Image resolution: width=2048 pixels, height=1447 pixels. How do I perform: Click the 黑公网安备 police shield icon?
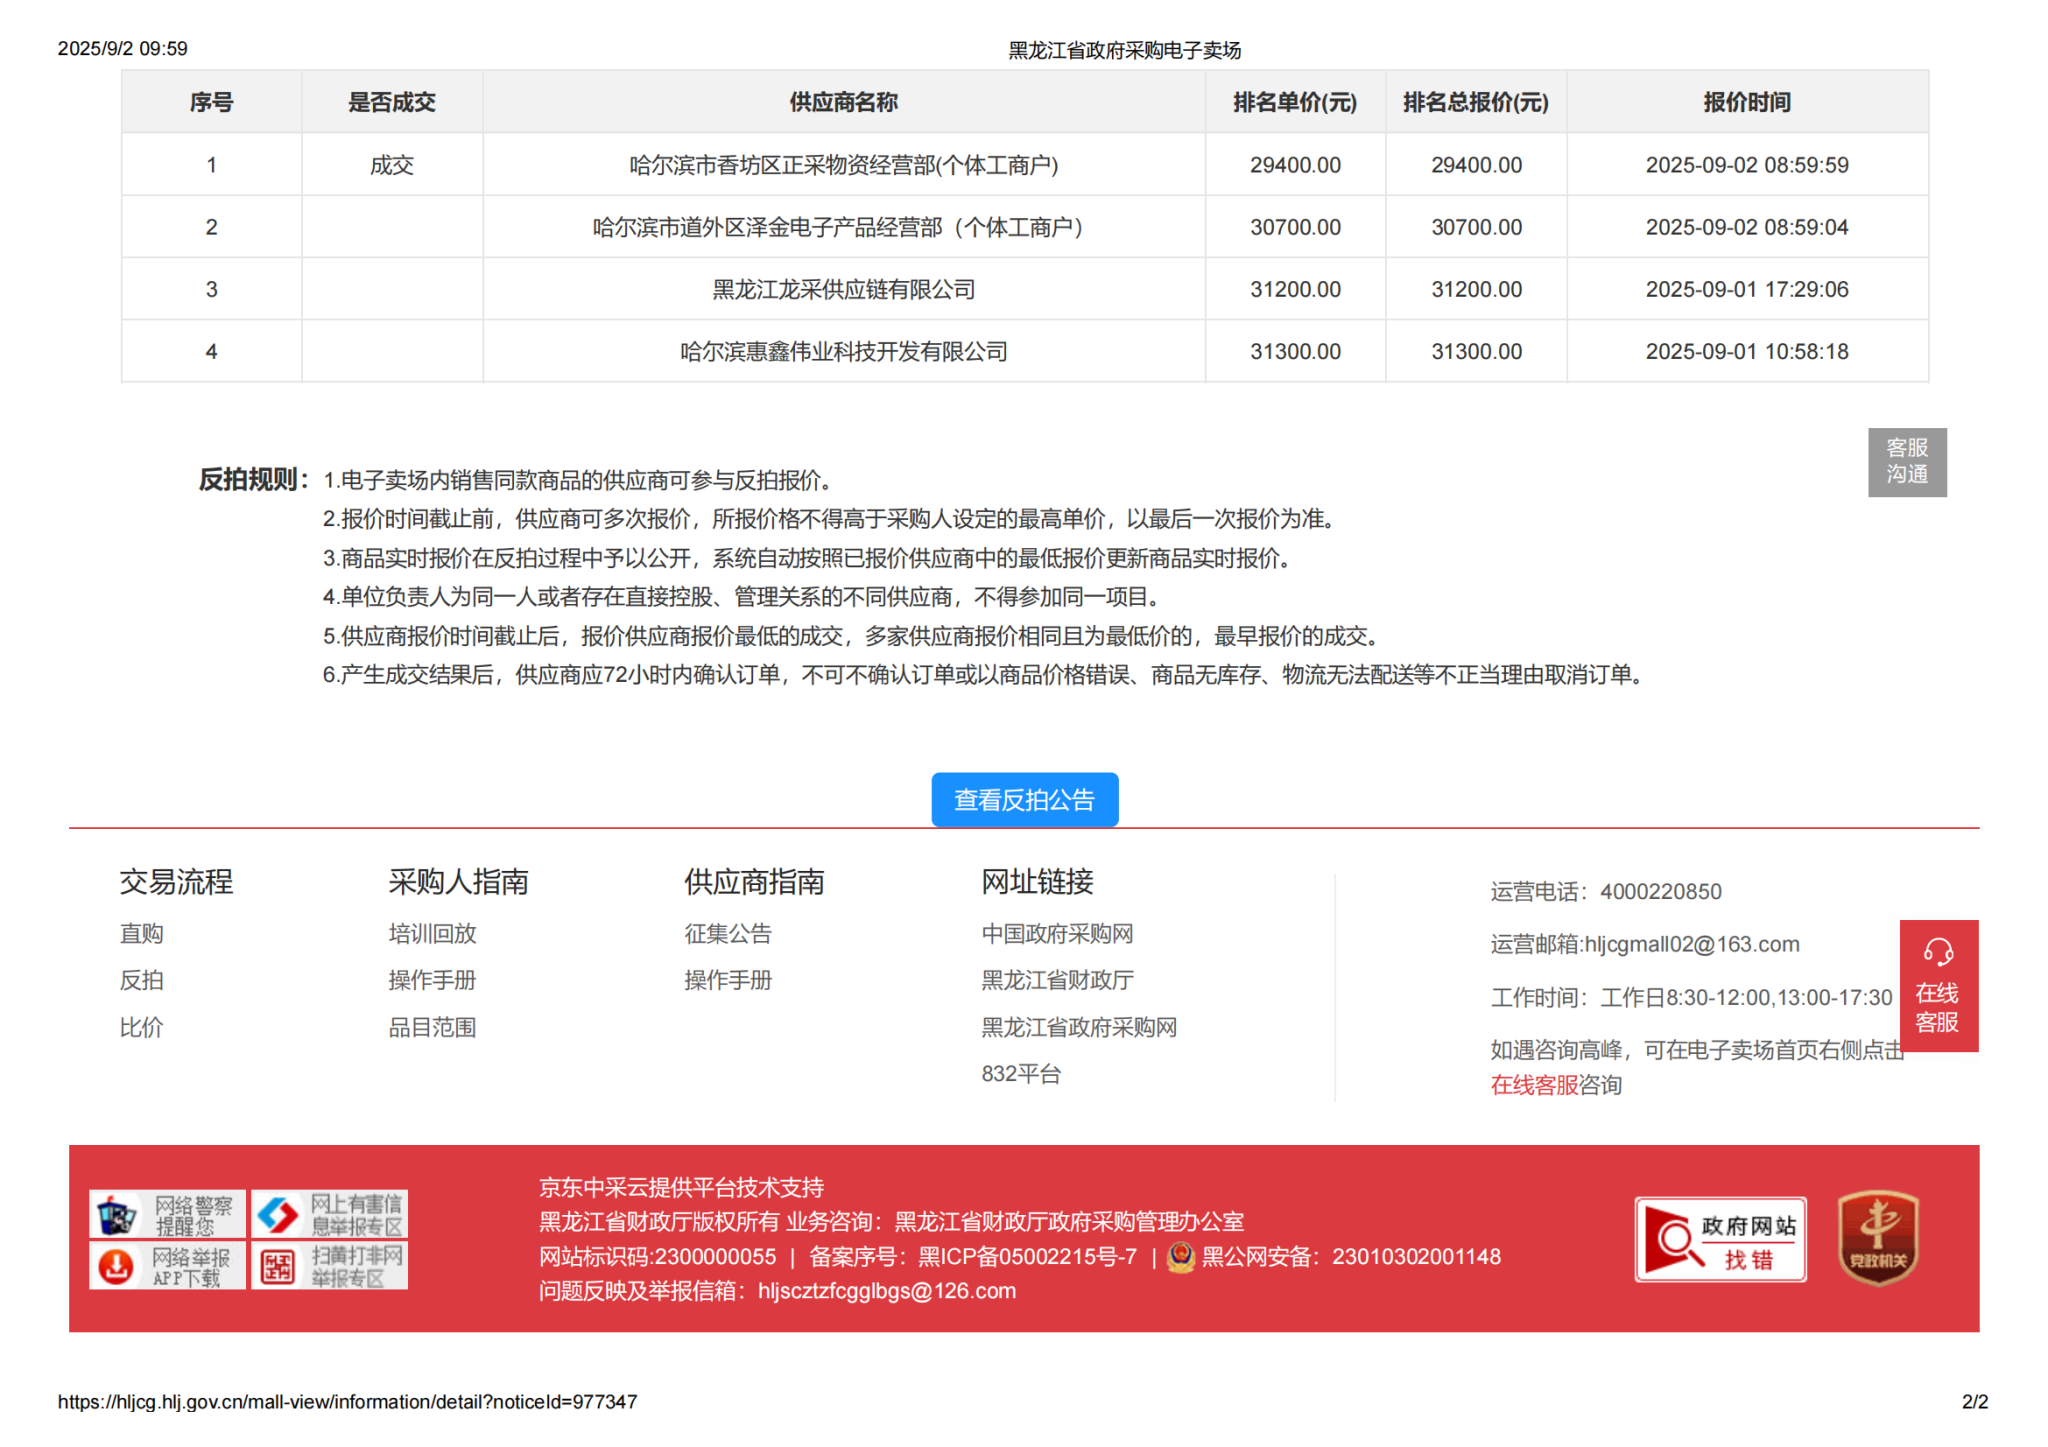tap(1181, 1257)
